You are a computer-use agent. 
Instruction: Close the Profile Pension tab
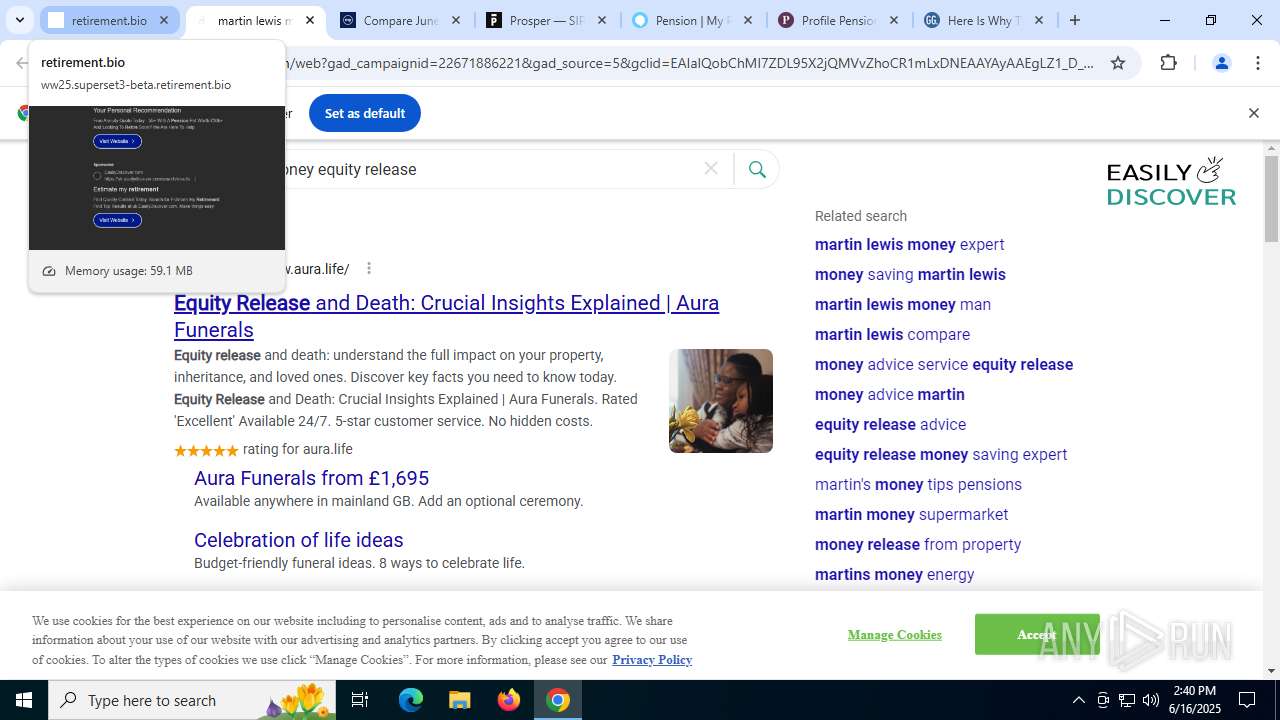click(893, 20)
